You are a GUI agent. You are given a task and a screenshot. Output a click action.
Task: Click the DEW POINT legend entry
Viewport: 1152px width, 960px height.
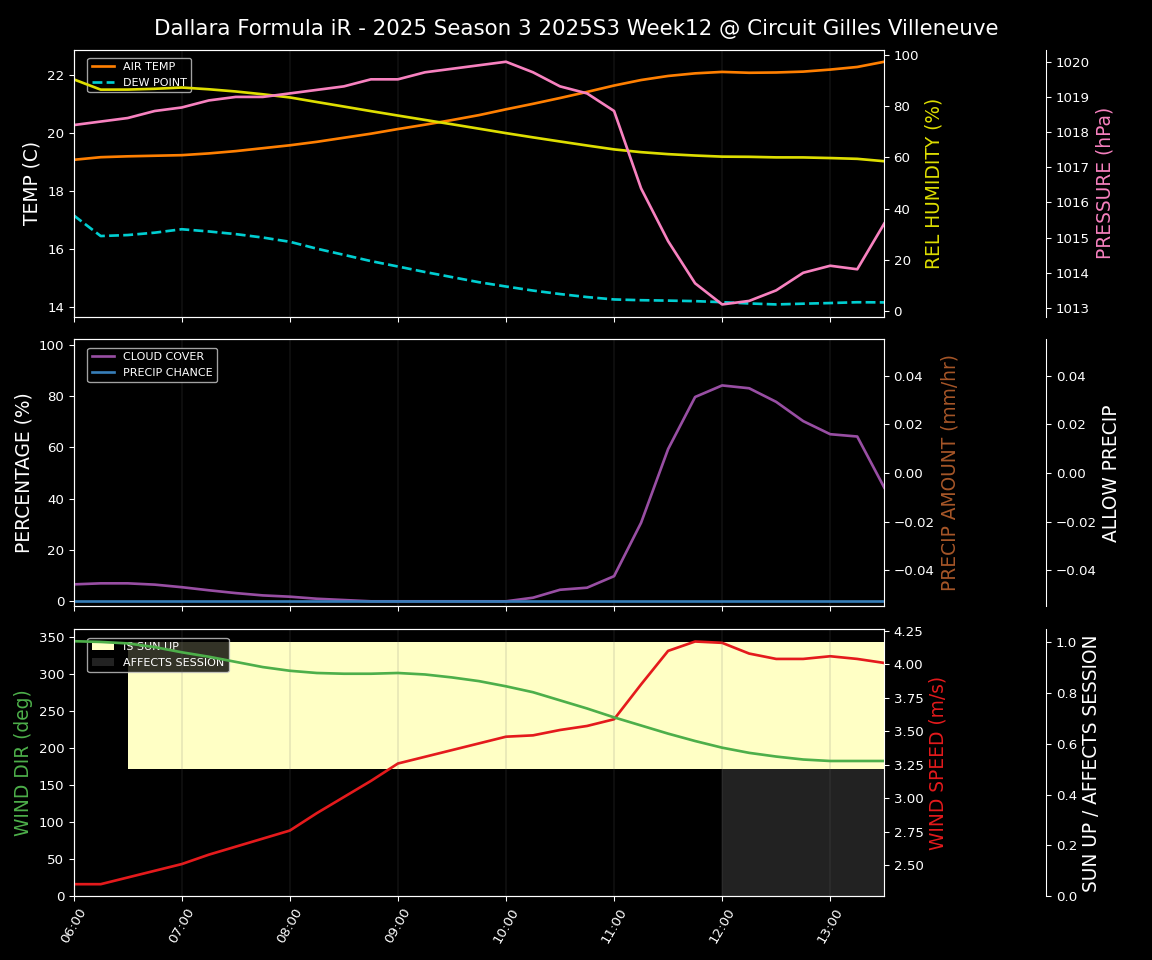pos(140,82)
